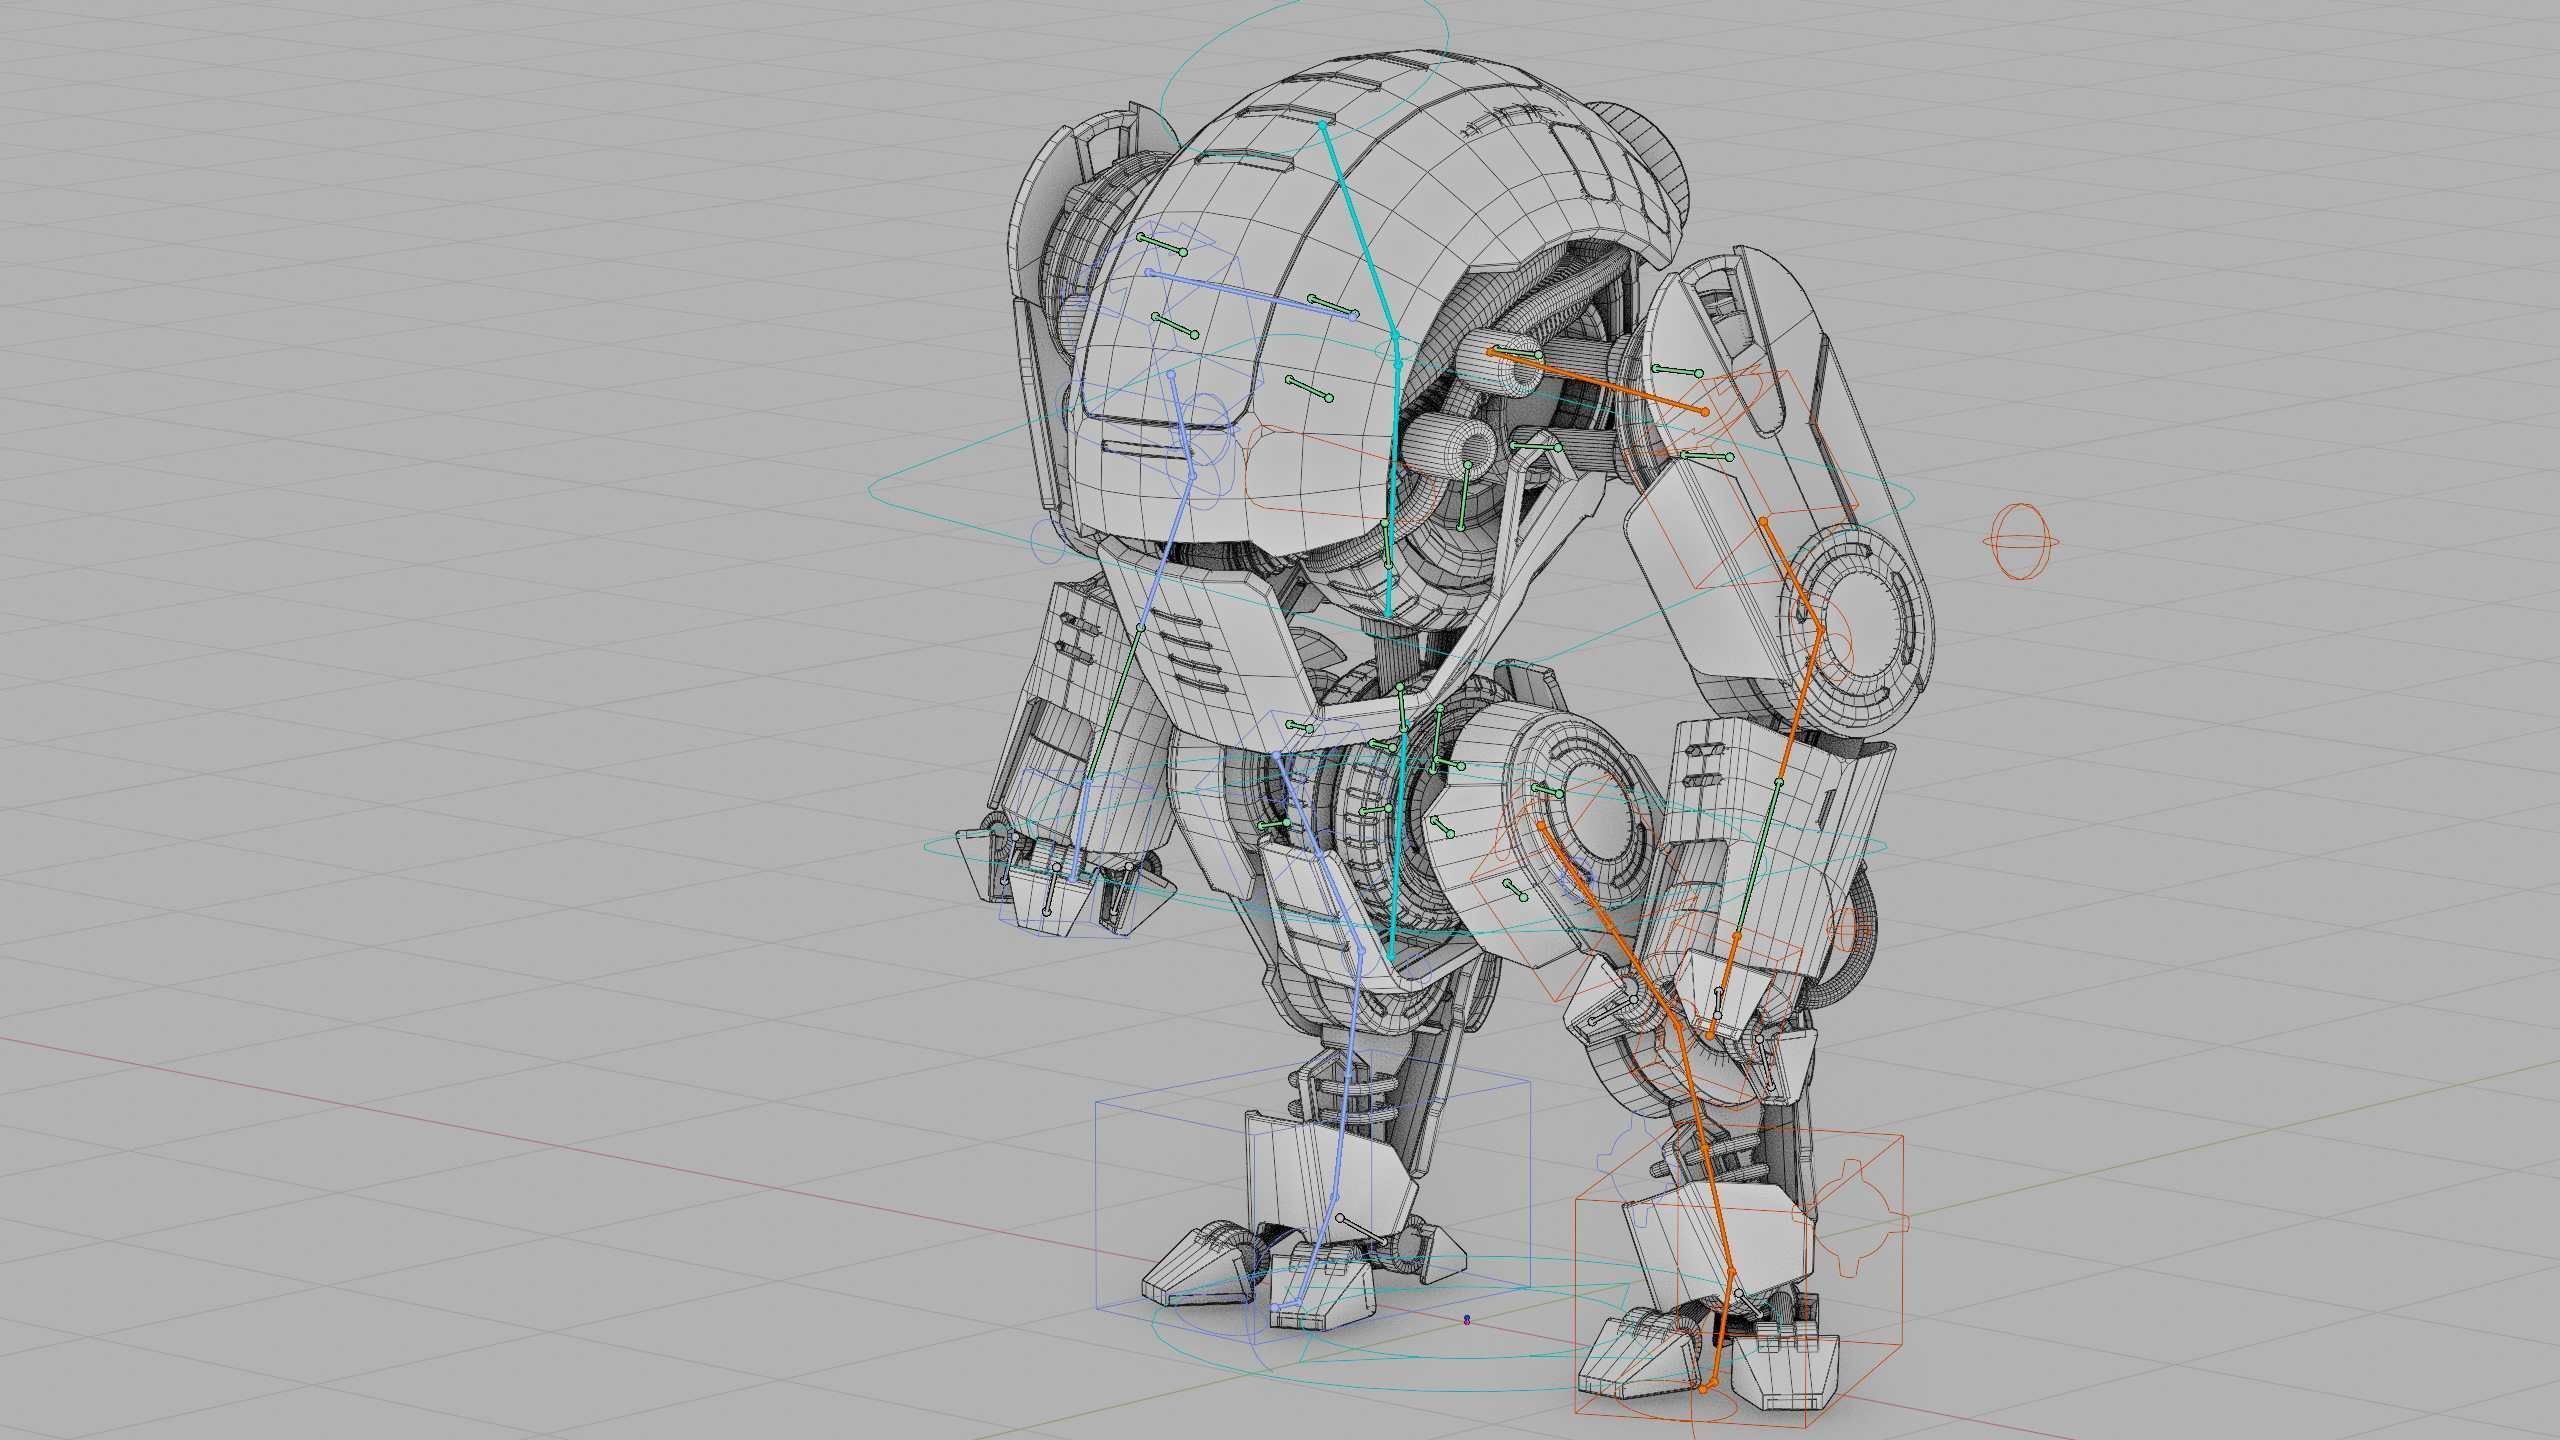2560x1440 pixels.
Task: Select the orange shoulder bone by the arm socket
Action: (x=1598, y=382)
